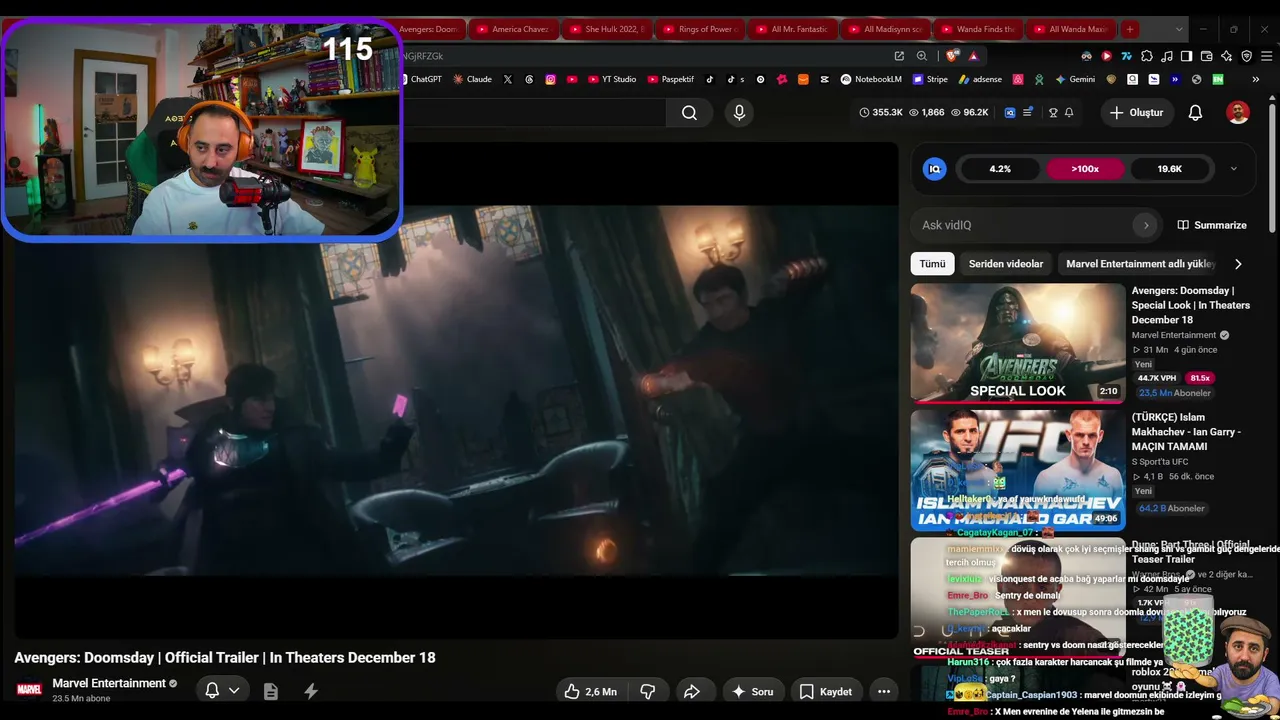The image size is (1280, 720).
Task: Open Islam Makhachev UFC video thumbnail
Action: [1018, 469]
